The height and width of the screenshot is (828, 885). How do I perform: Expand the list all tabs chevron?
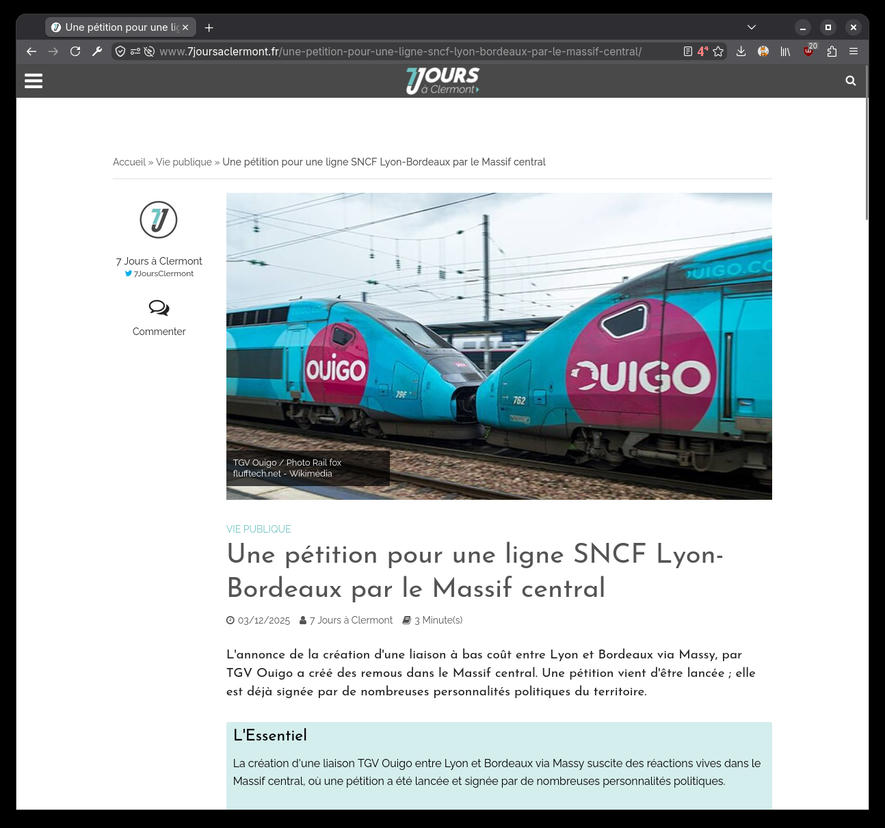pos(751,27)
